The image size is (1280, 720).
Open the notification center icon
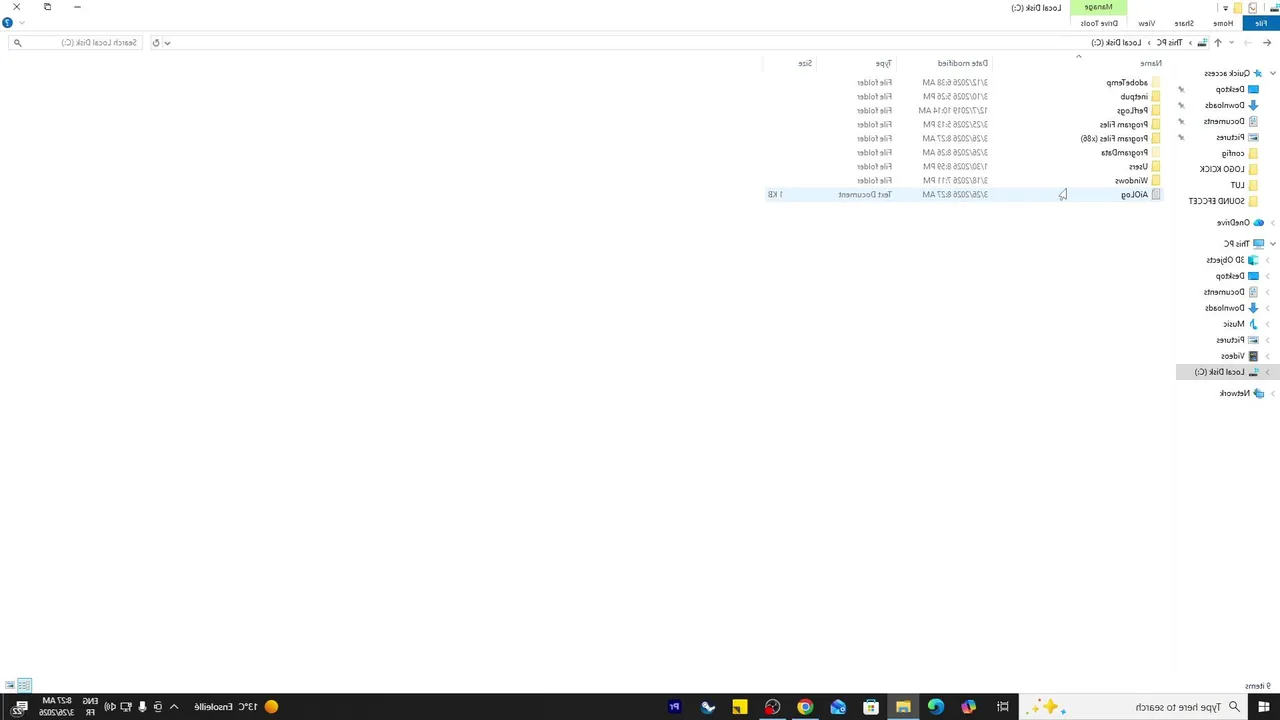[19, 707]
